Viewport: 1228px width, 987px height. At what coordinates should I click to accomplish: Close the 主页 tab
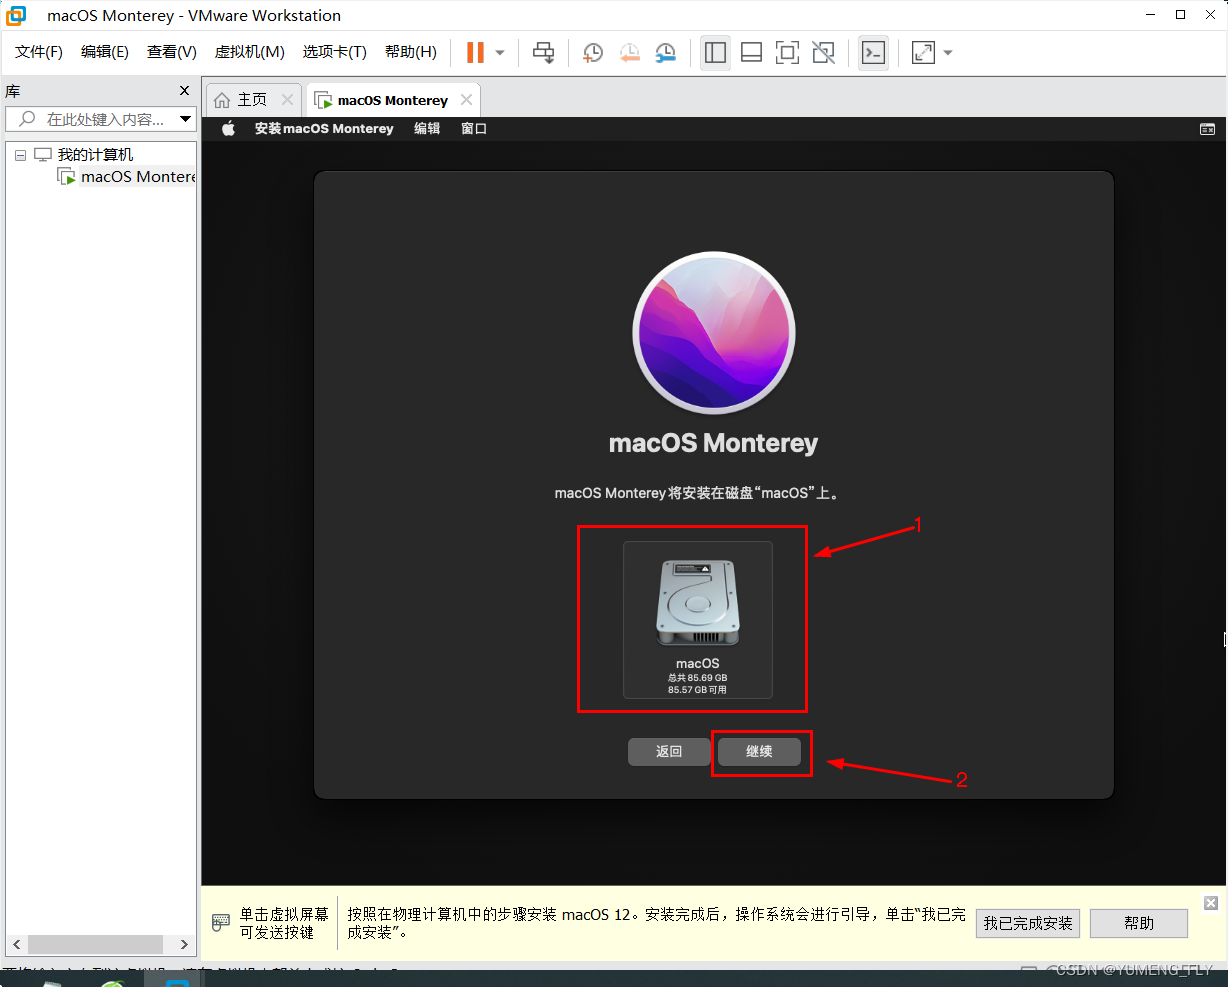click(x=287, y=100)
